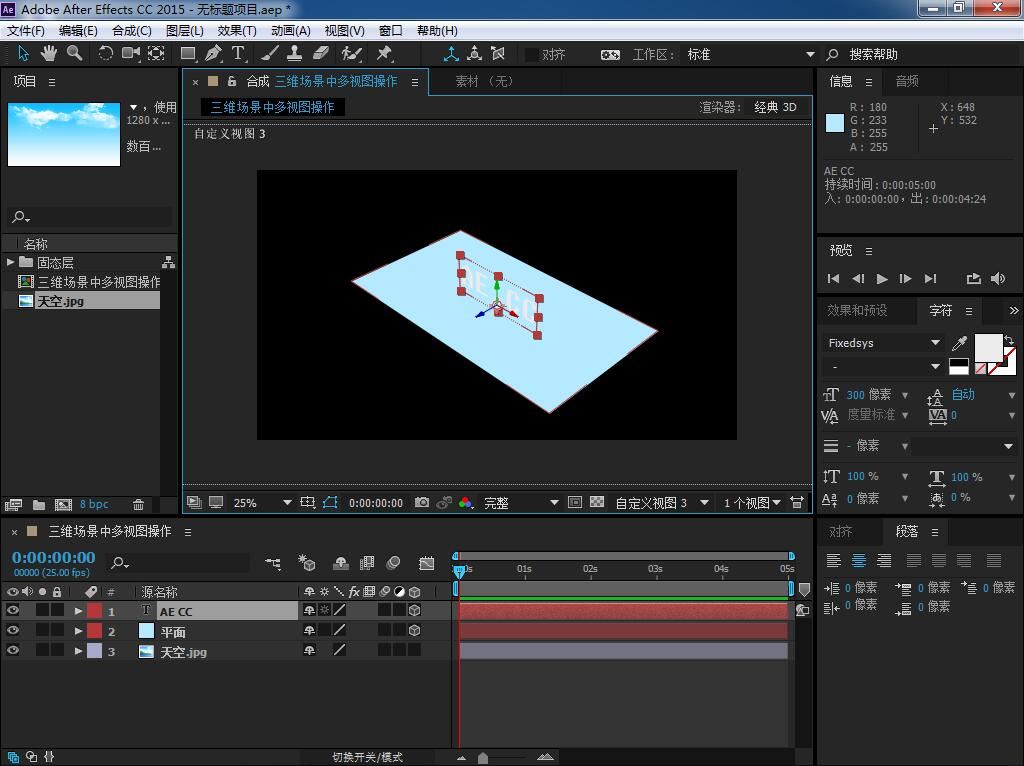Toggle 3D layer switch for 平面
The width and height of the screenshot is (1024, 766).
tap(414, 631)
